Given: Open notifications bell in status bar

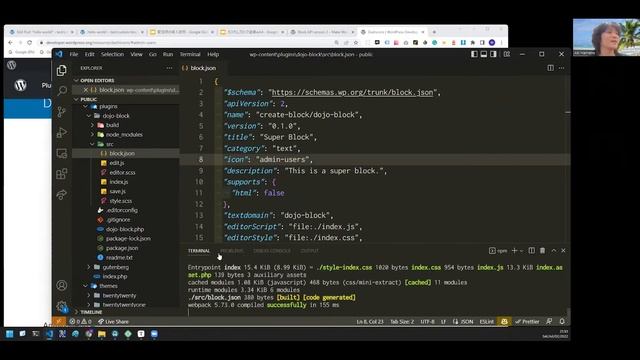Looking at the screenshot, I should (562, 322).
